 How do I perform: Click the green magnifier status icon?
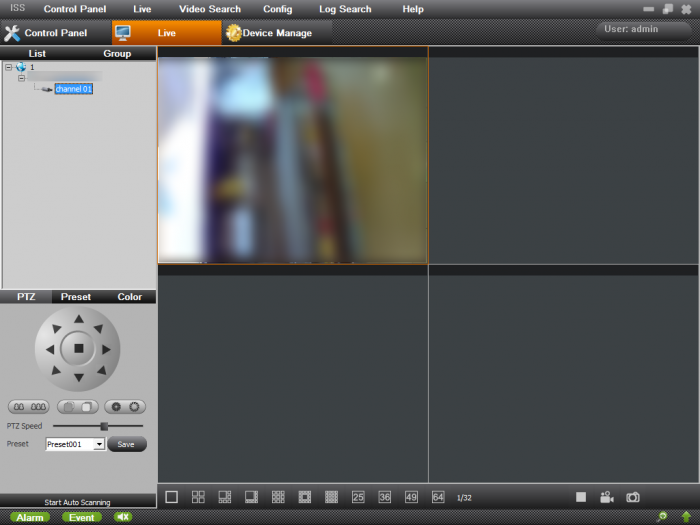click(x=662, y=517)
